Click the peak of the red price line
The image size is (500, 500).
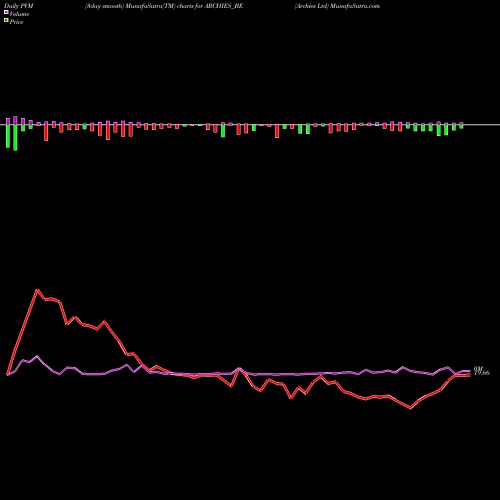click(x=37, y=290)
